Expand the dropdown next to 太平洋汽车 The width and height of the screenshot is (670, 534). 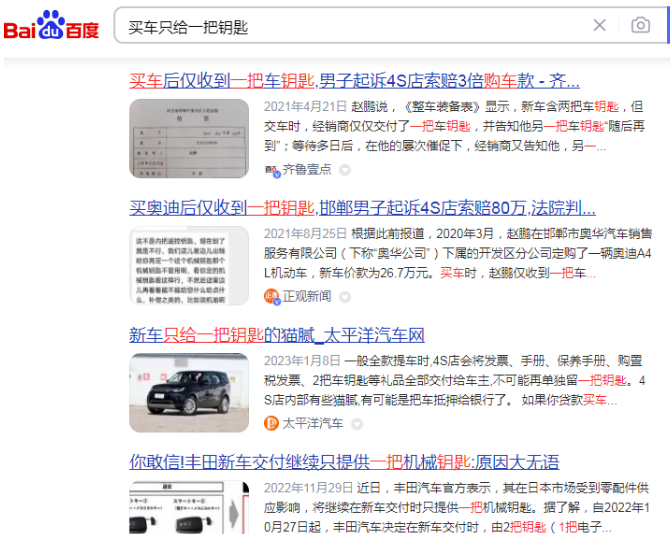tap(357, 424)
